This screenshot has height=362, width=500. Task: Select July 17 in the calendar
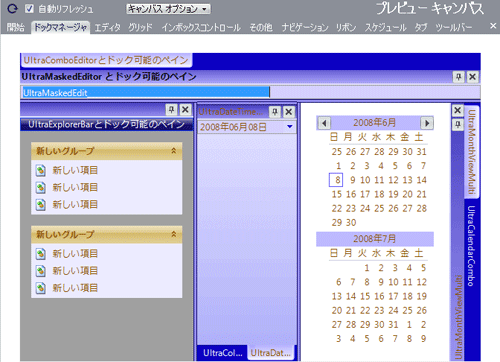click(393, 296)
